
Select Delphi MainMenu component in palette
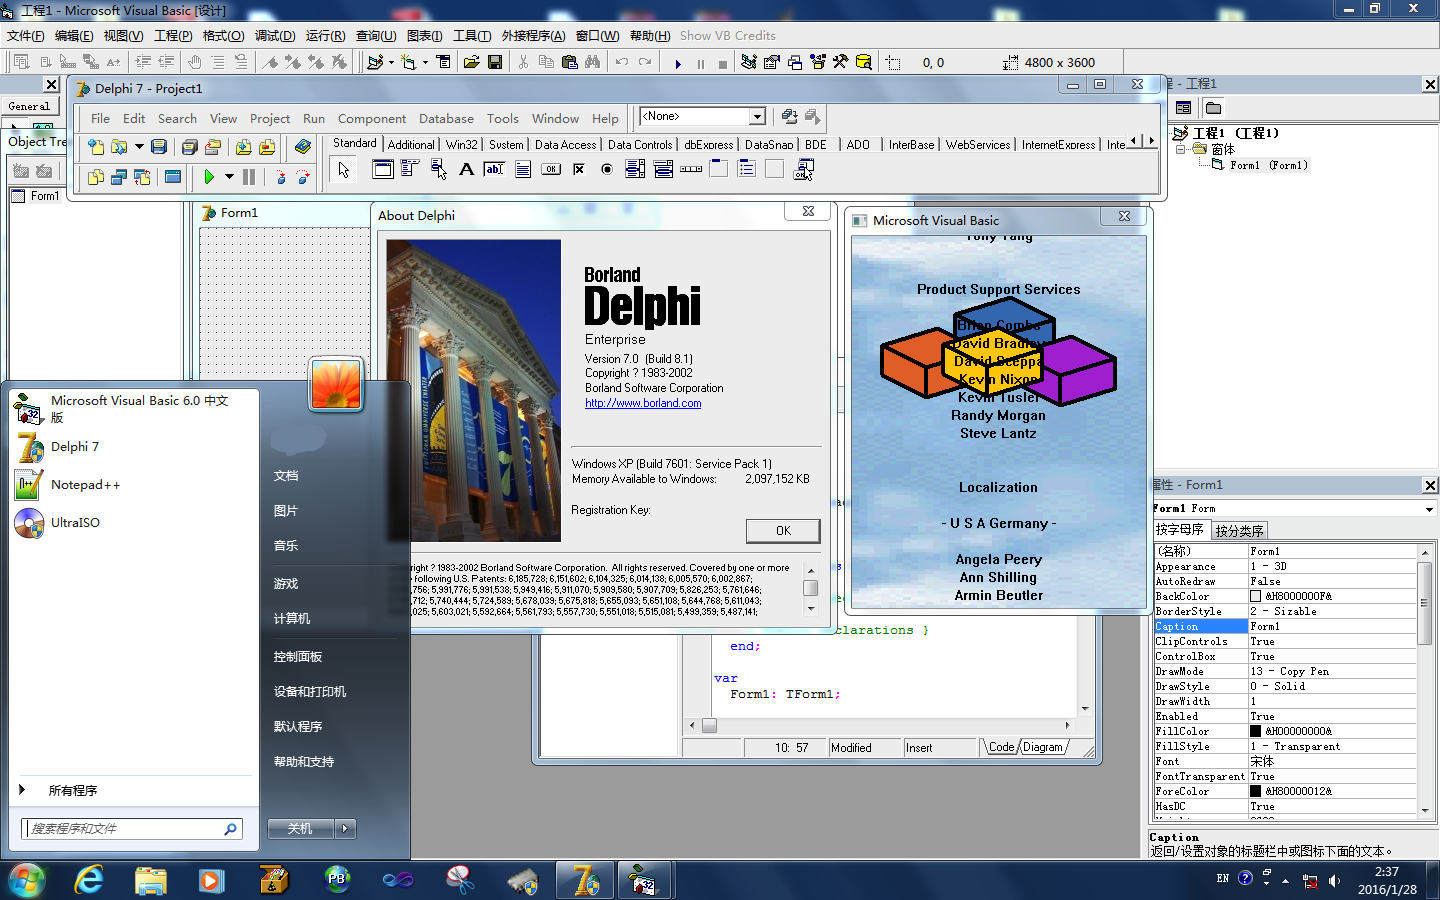pyautogui.click(x=410, y=169)
